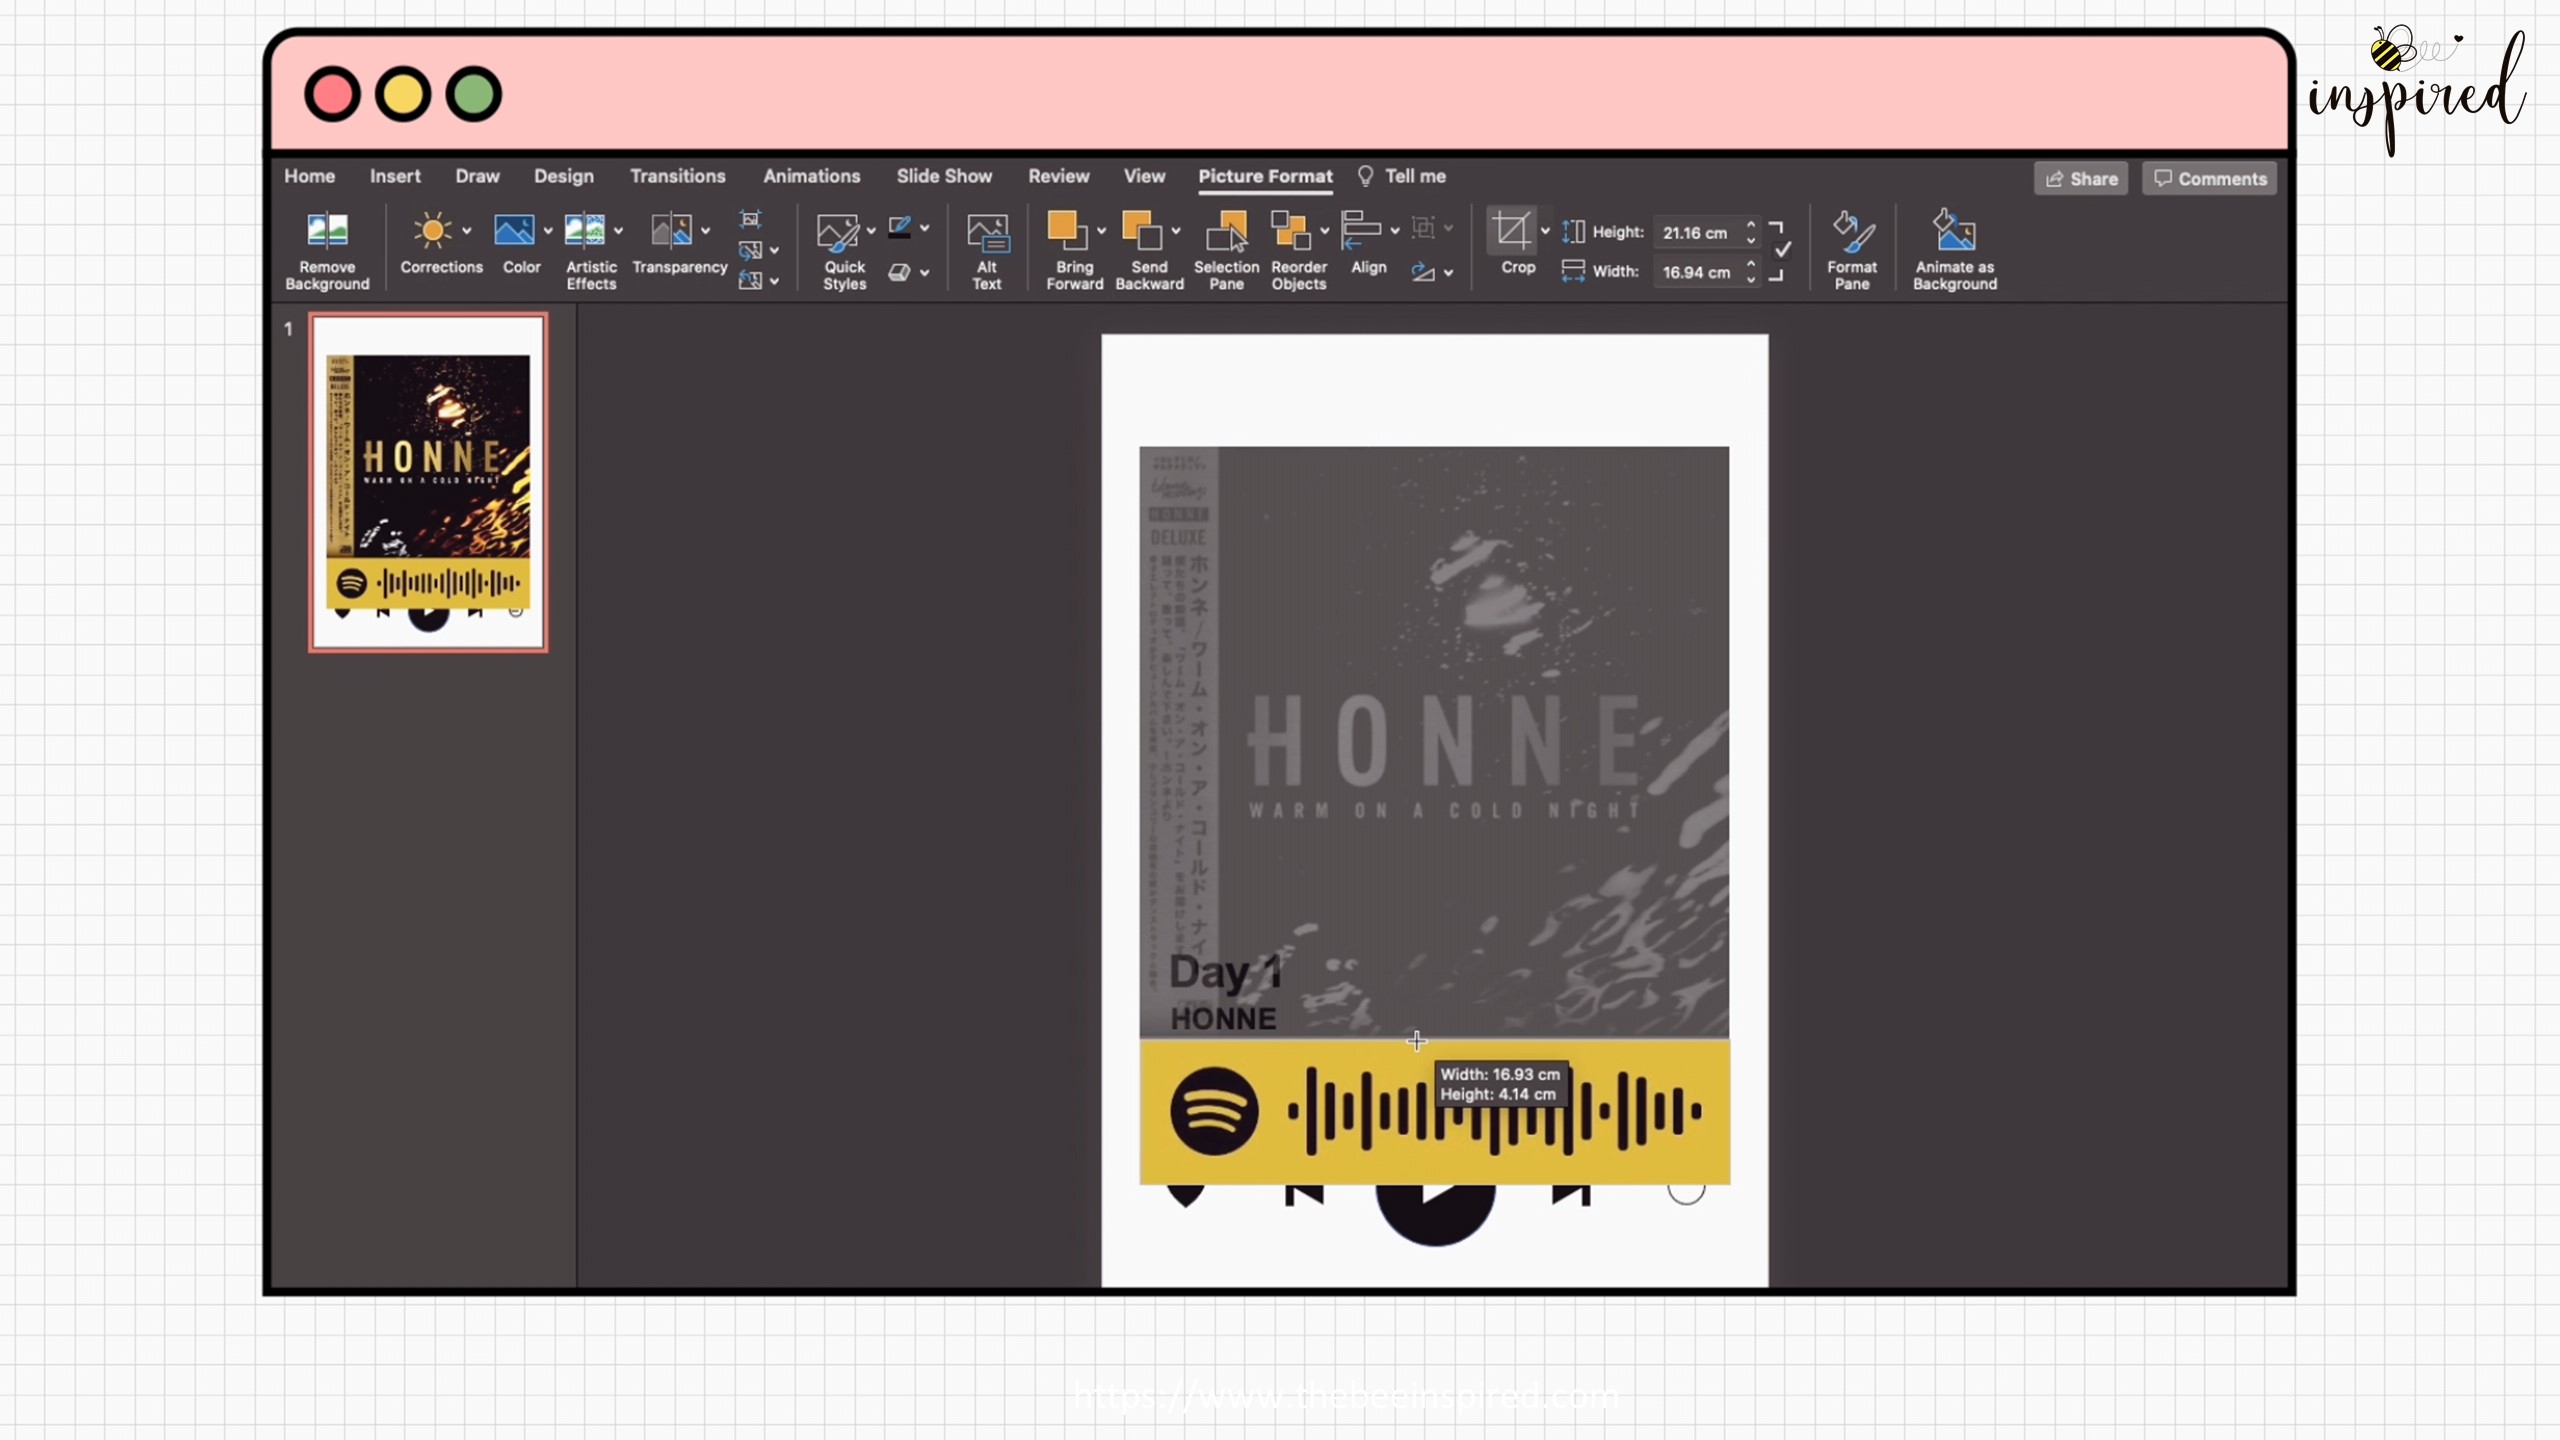The height and width of the screenshot is (1440, 2560).
Task: Open the Quick Styles gallery icon
Action: point(837,232)
